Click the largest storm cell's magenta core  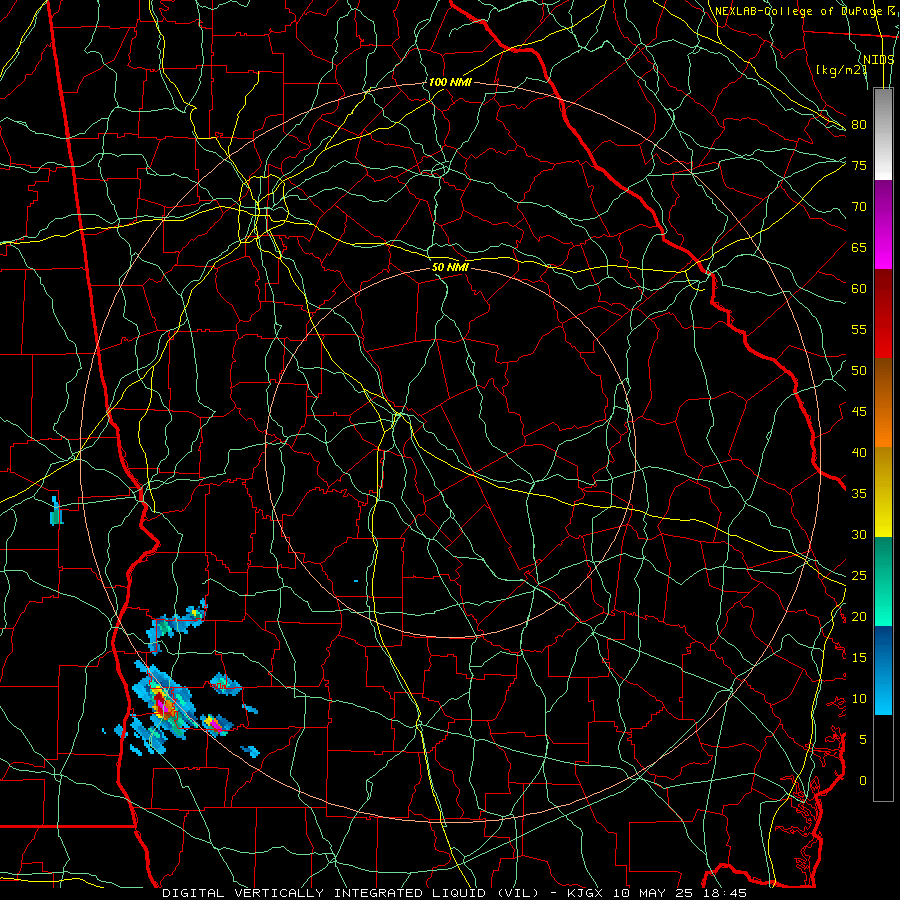pyautogui.click(x=164, y=708)
